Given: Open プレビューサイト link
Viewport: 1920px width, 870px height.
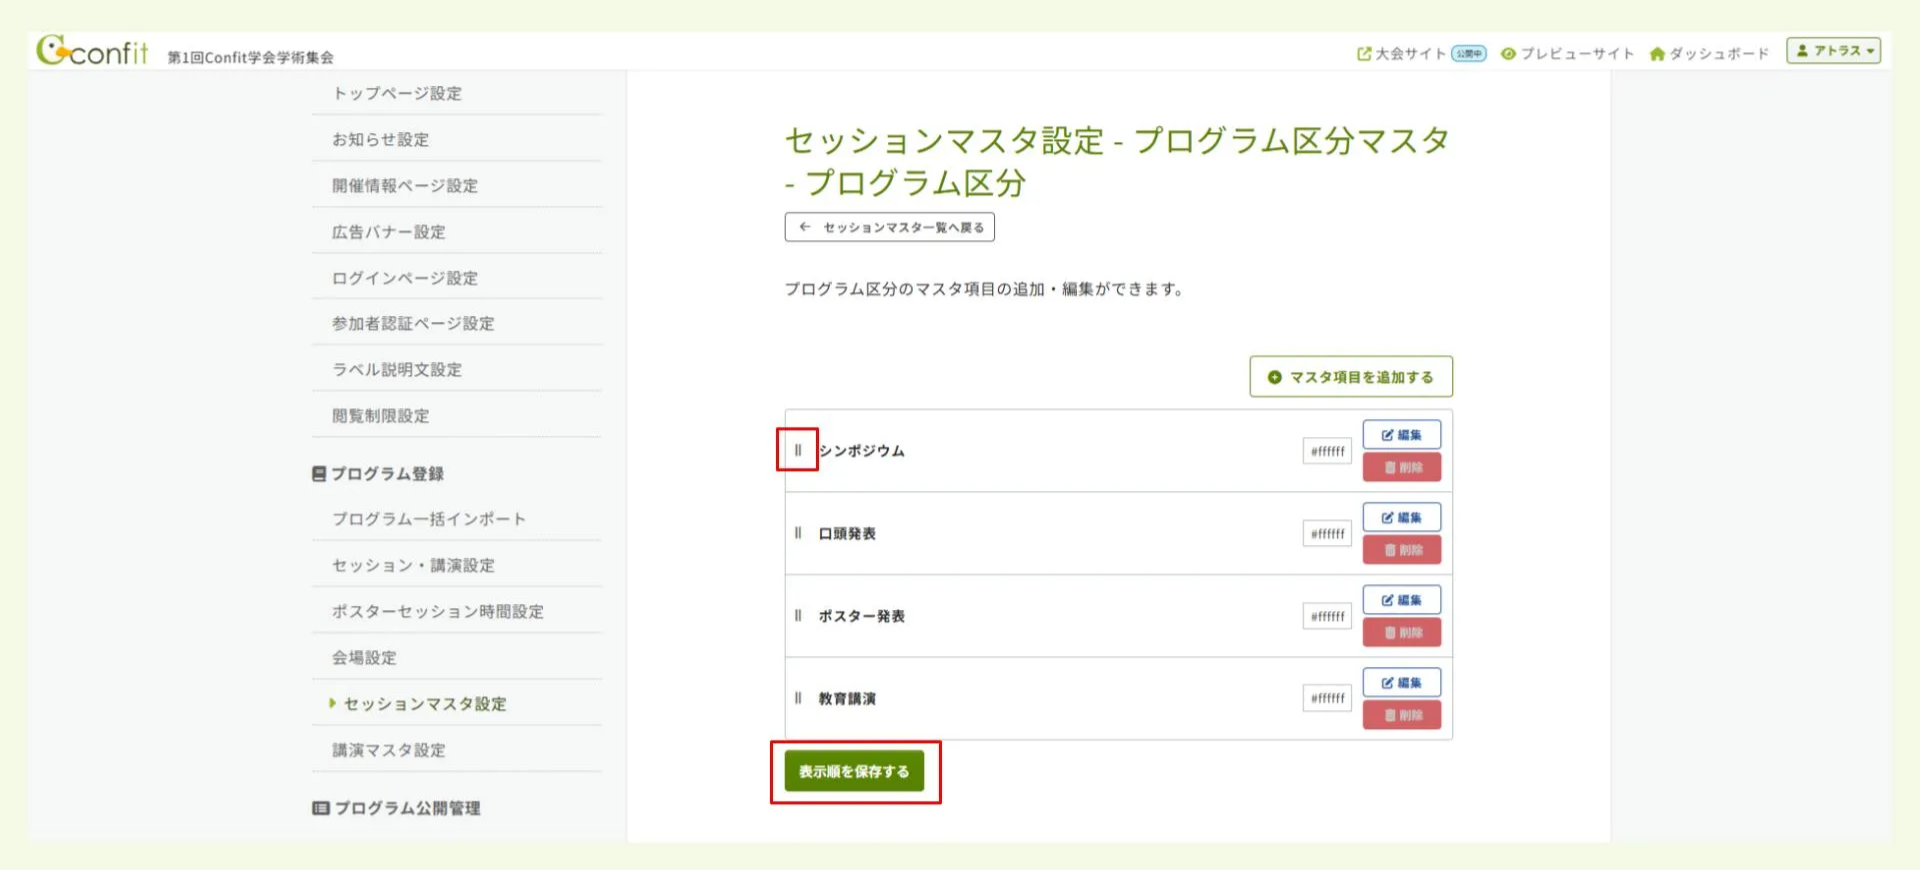Looking at the screenshot, I should point(1567,53).
